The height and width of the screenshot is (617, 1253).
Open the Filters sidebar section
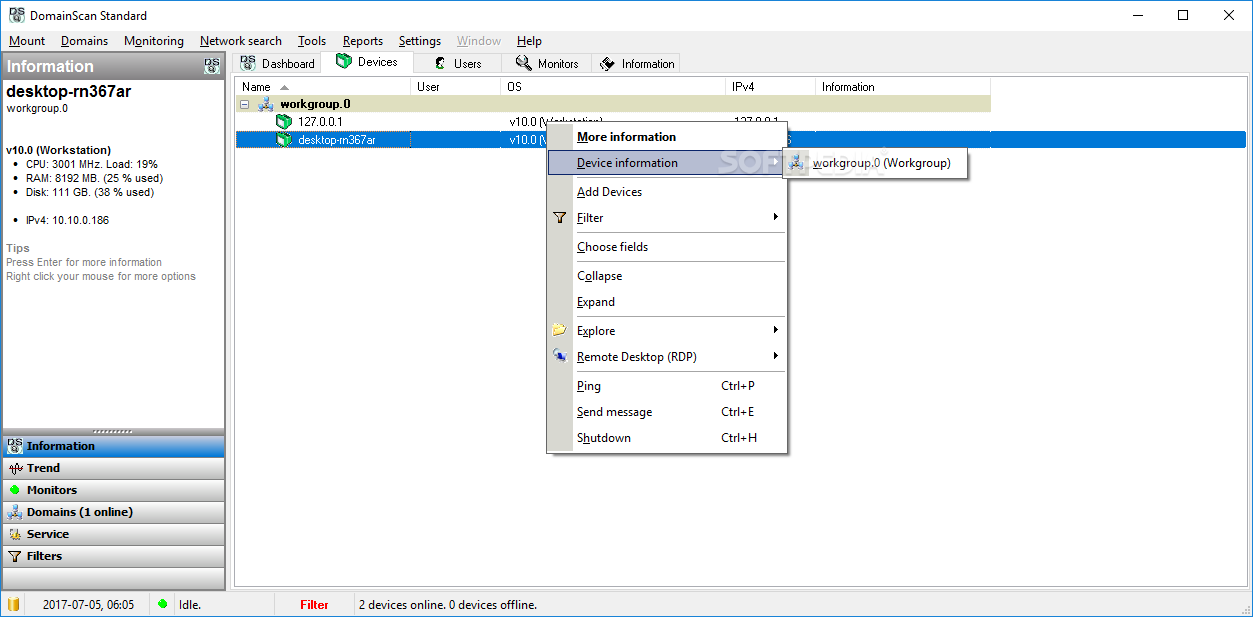tap(114, 556)
